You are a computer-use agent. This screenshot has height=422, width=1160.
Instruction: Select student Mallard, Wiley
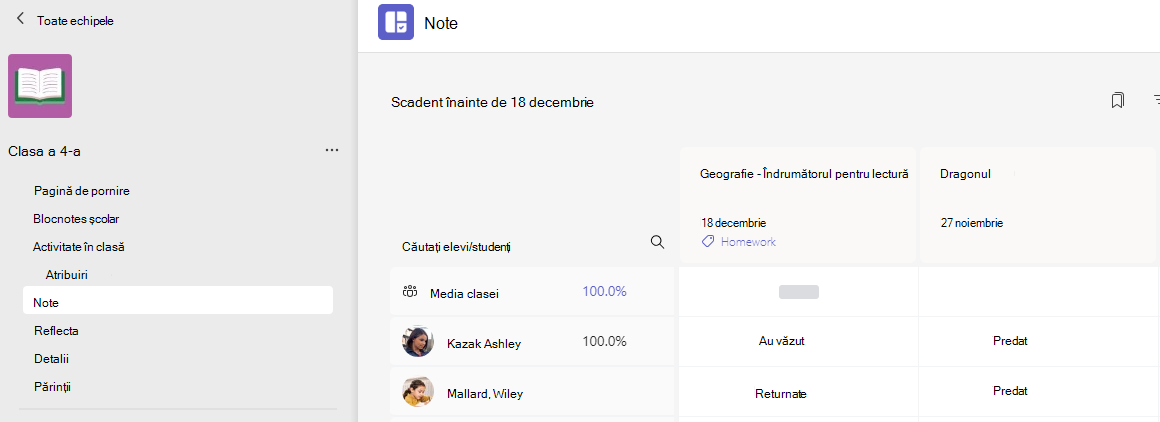(485, 393)
